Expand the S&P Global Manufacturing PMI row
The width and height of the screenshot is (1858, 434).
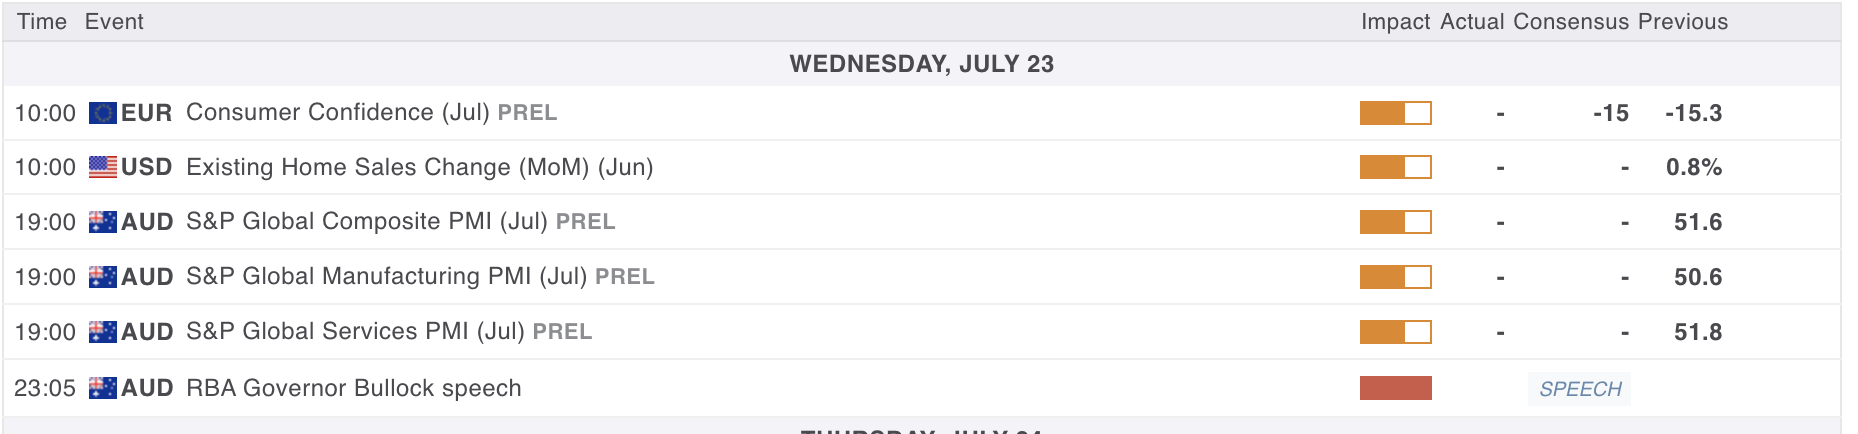(922, 277)
